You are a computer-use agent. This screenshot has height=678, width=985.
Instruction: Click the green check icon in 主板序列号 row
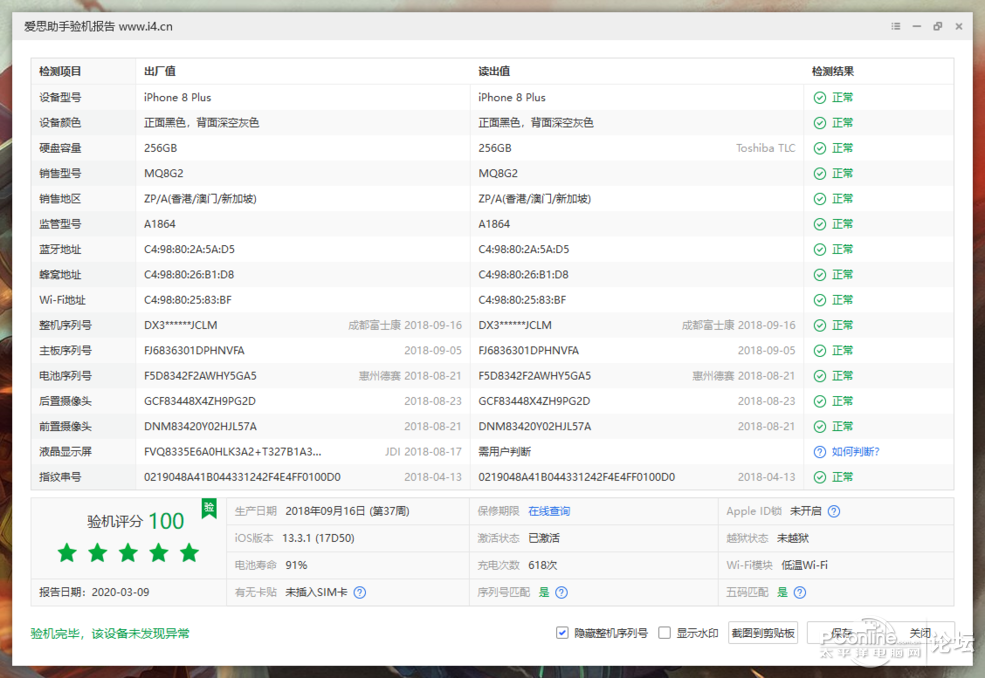[820, 351]
